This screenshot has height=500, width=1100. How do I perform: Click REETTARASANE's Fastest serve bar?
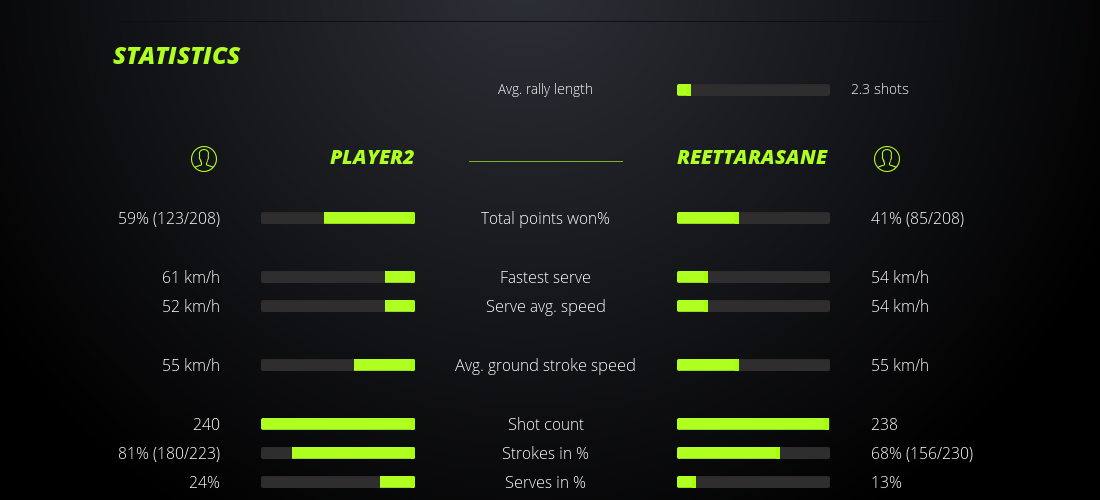753,277
